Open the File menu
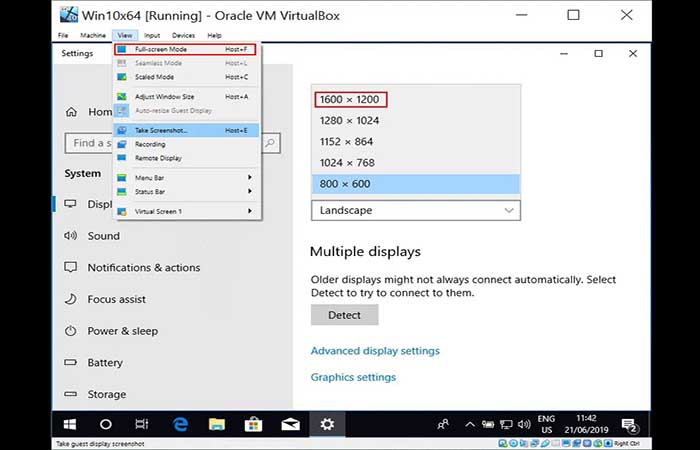 pyautogui.click(x=63, y=35)
